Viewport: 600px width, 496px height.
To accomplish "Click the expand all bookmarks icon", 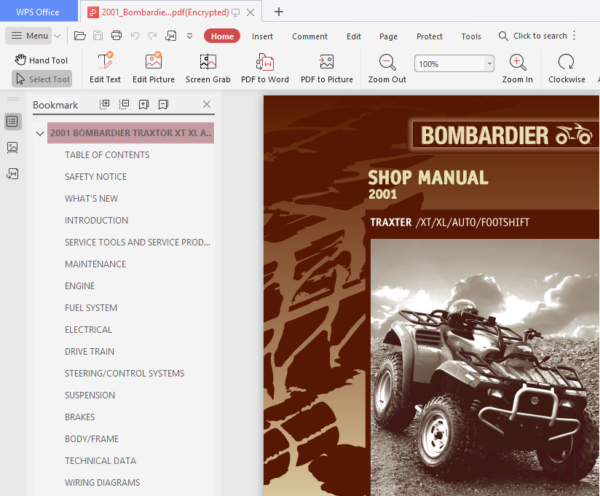I will pos(104,104).
